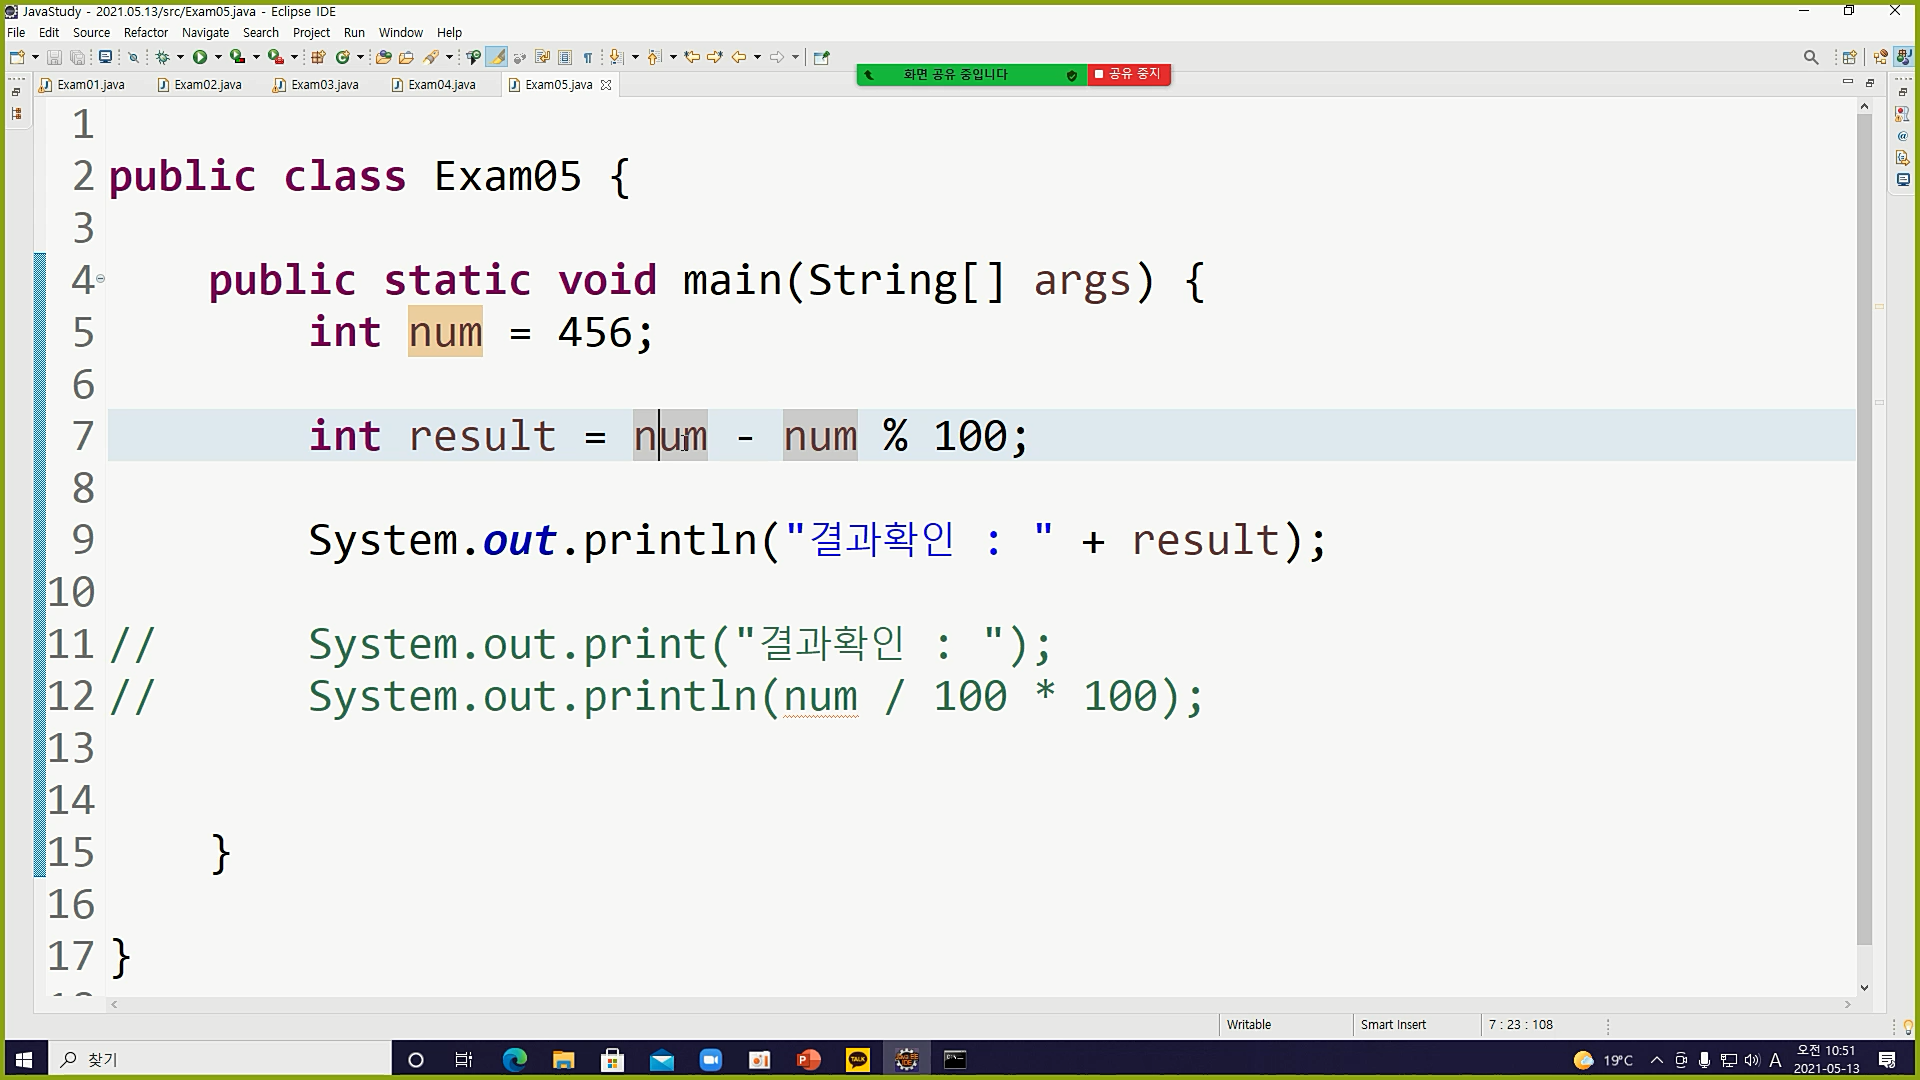Open the Refactor menu

pyautogui.click(x=146, y=32)
